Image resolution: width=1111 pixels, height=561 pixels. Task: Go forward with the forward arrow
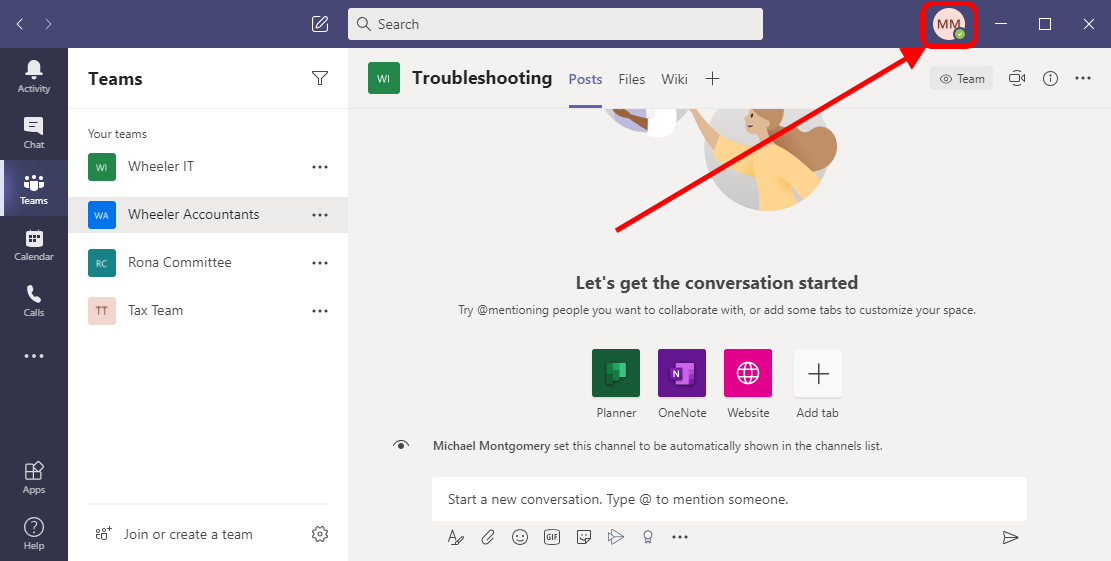click(48, 24)
